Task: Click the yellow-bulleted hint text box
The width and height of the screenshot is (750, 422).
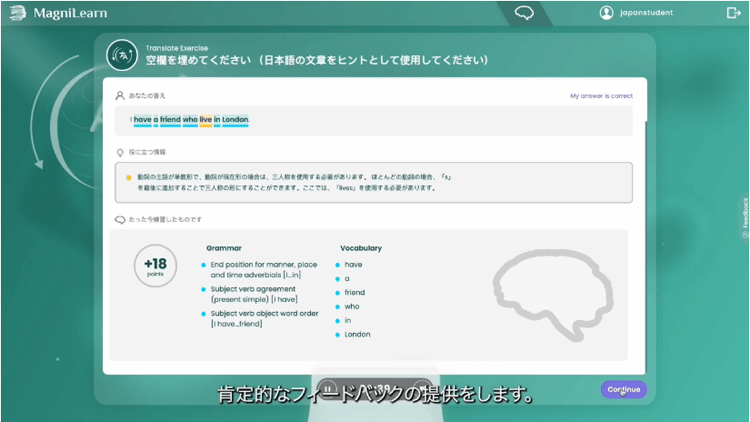Action: click(x=373, y=182)
